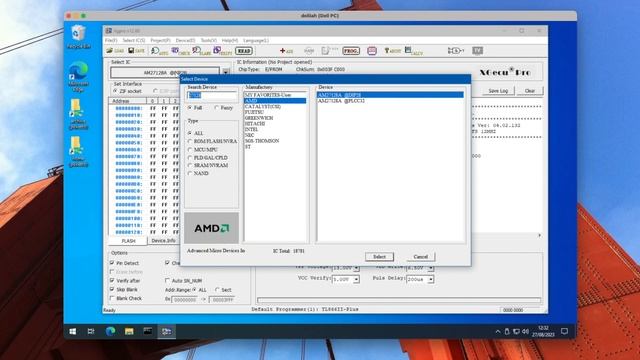Open the Select IC dropdown arrow
640x360 pixels.
(x=225, y=72)
